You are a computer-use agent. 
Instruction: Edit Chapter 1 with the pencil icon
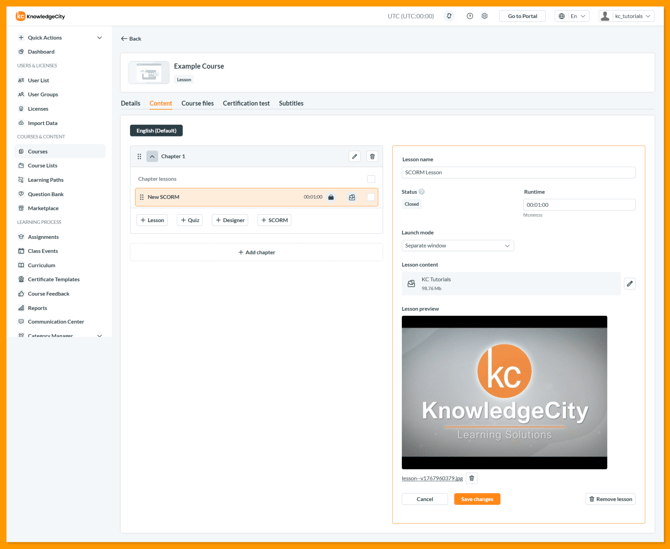click(x=354, y=156)
